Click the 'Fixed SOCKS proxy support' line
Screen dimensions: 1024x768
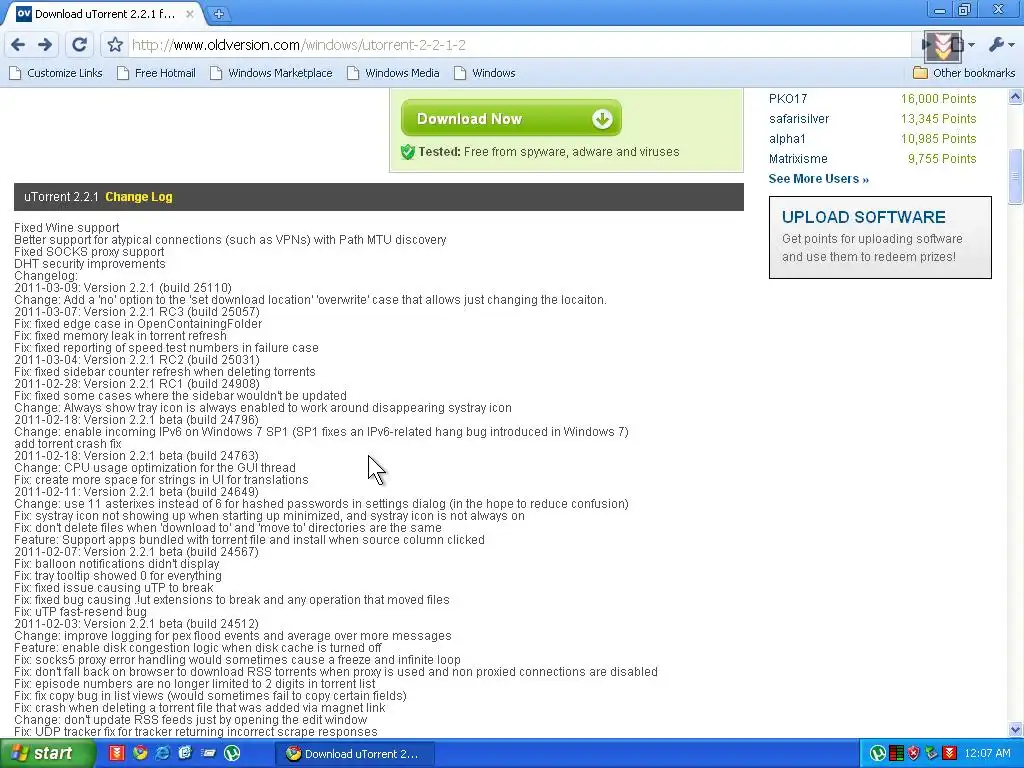point(89,252)
